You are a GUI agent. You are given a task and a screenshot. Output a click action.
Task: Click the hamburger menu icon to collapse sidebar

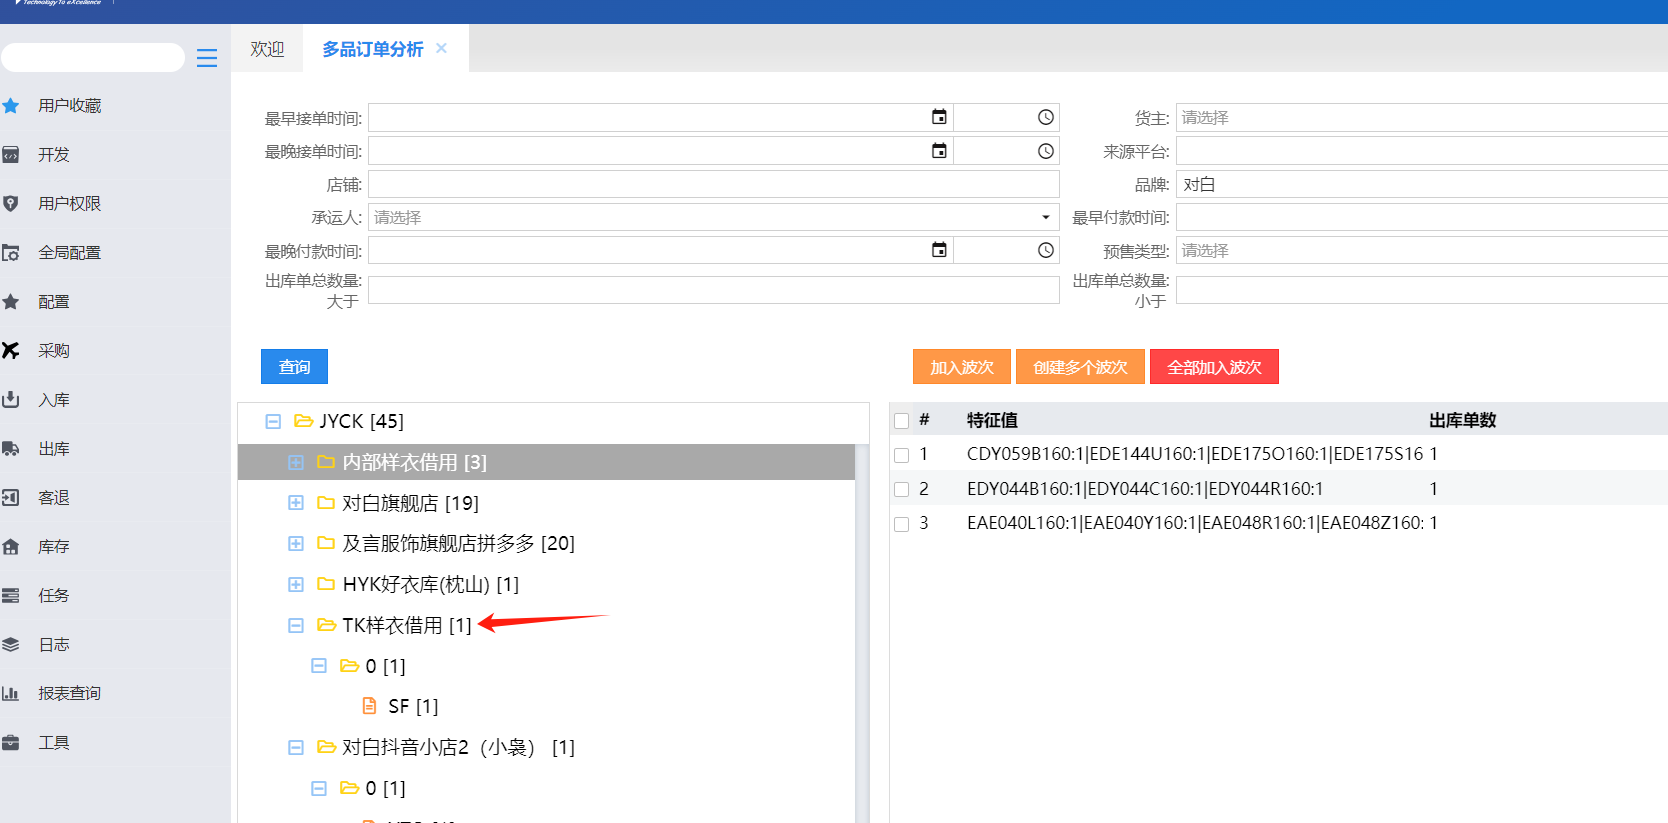(x=207, y=58)
